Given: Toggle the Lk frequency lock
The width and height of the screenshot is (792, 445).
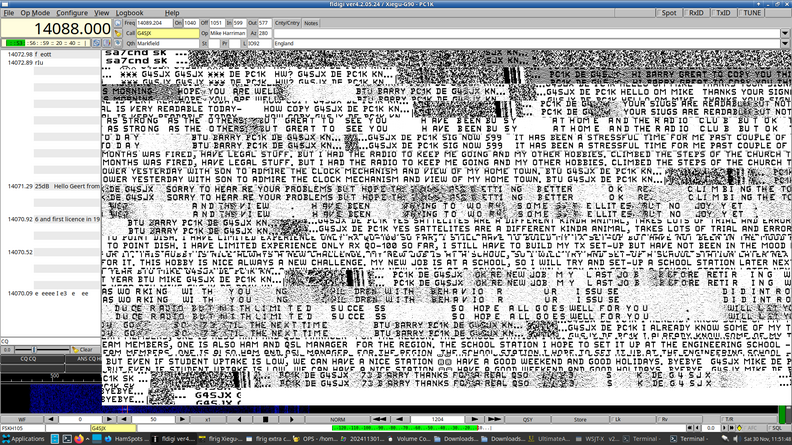Looking at the screenshot, I should pos(631,419).
